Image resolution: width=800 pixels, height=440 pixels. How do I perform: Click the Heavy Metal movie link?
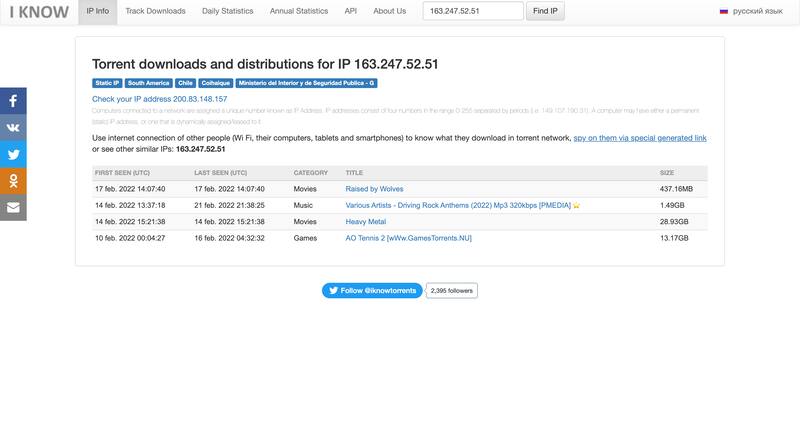(365, 221)
